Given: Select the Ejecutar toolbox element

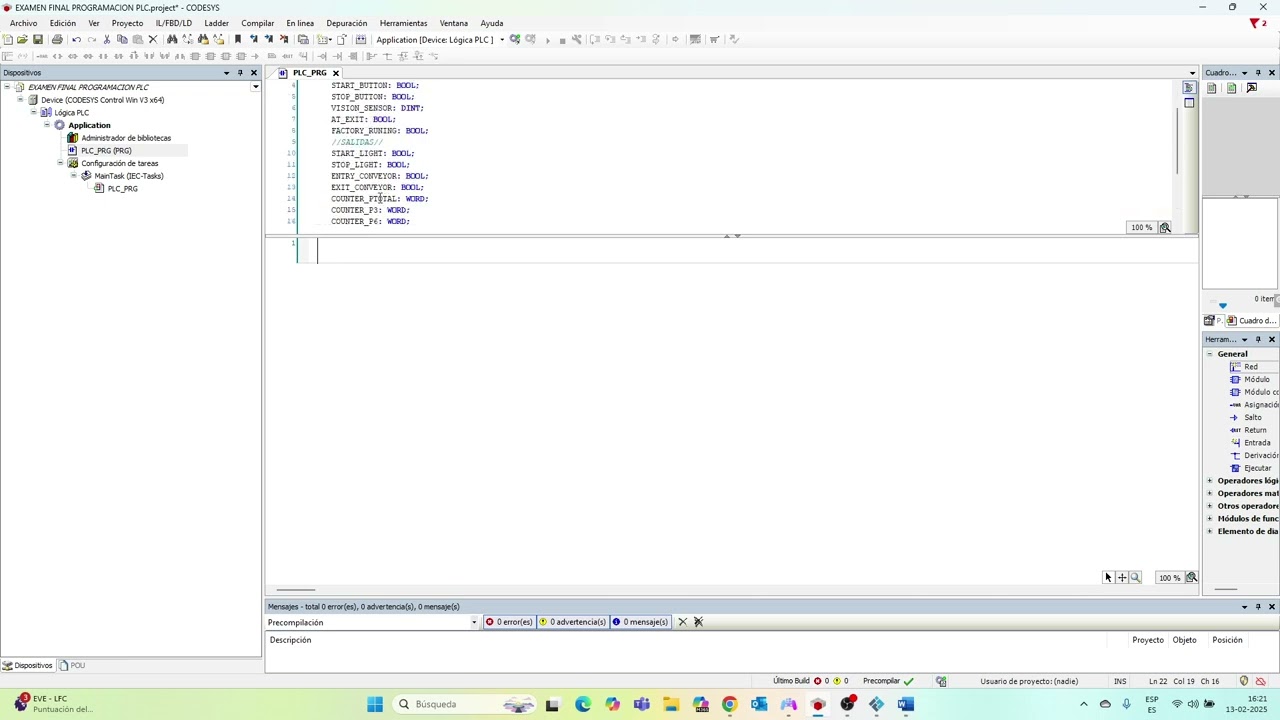Looking at the screenshot, I should point(1251,468).
